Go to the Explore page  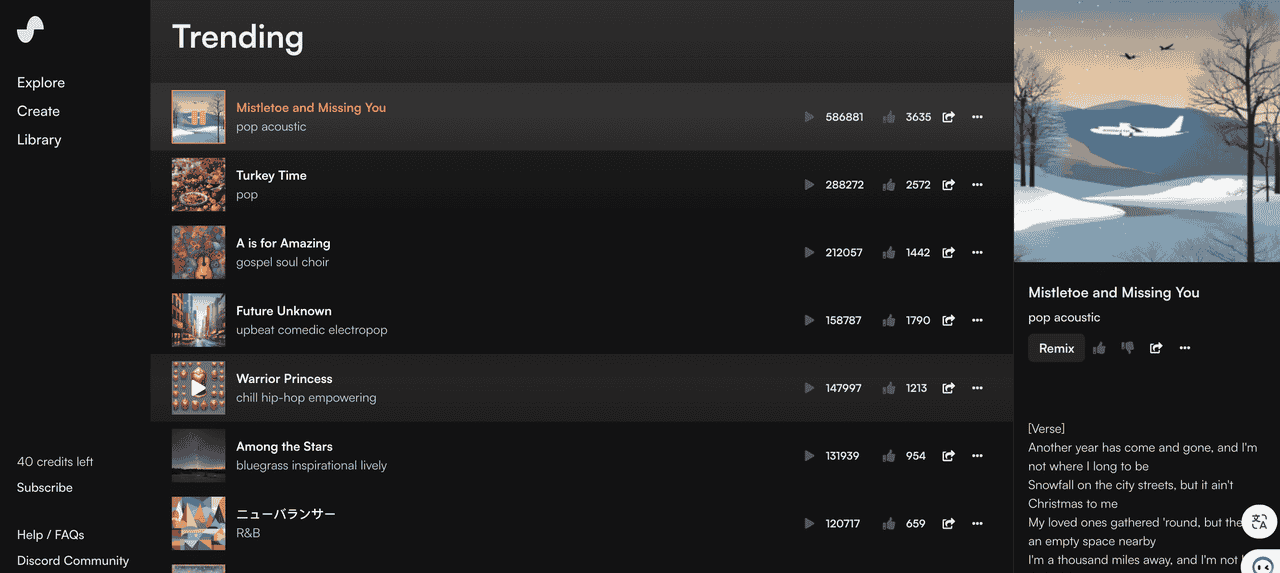tap(41, 83)
